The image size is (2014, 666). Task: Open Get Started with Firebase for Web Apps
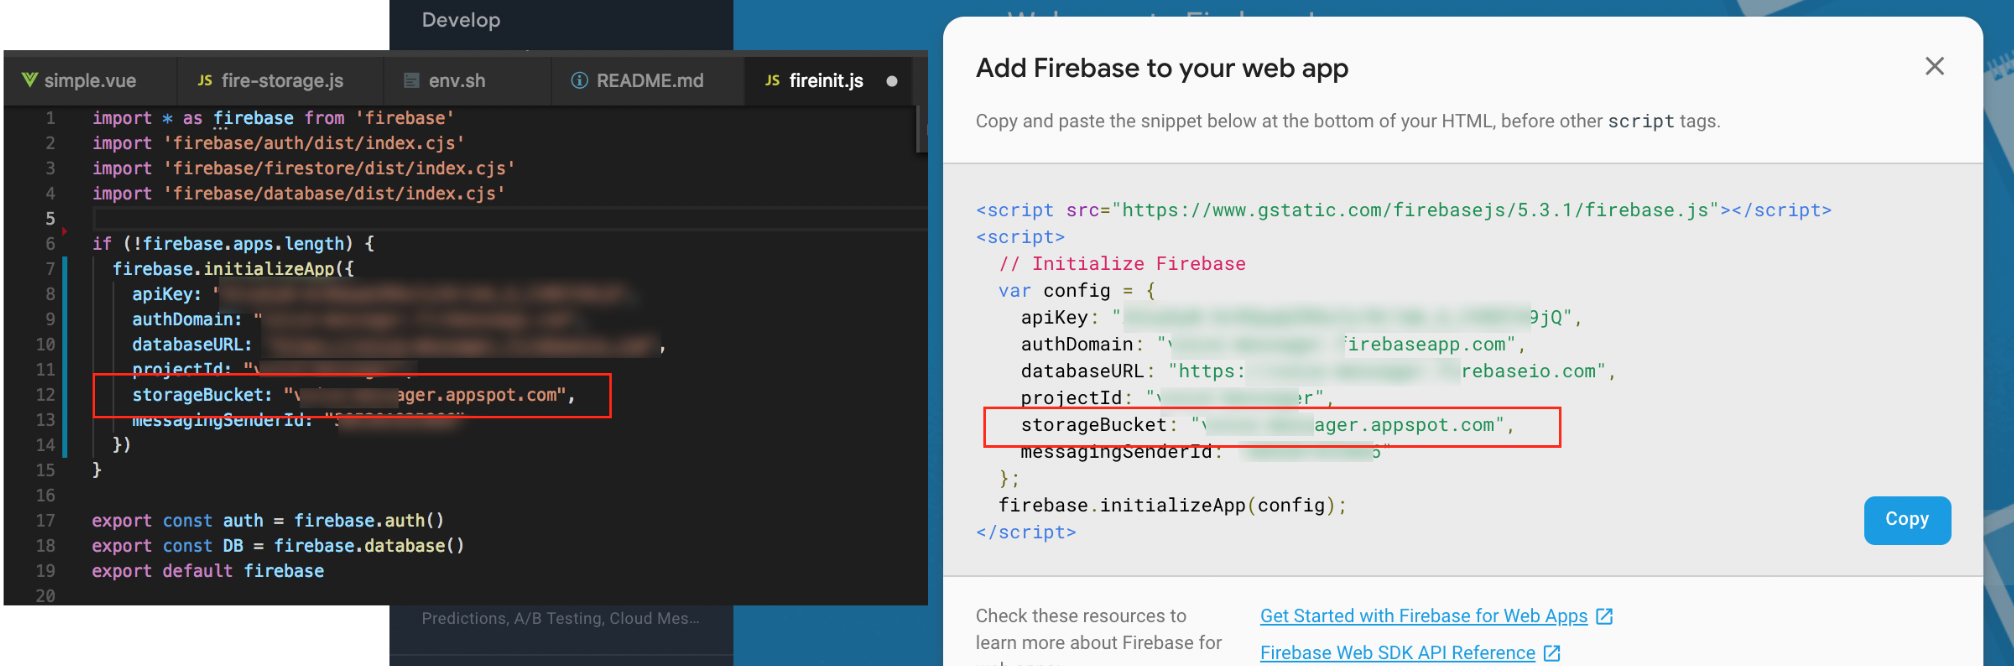point(1423,616)
